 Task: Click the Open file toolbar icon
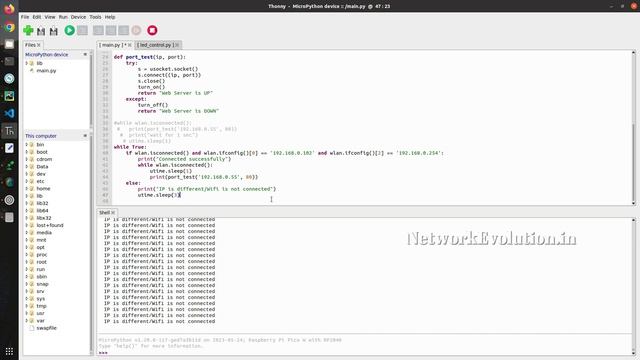[x=41, y=31]
